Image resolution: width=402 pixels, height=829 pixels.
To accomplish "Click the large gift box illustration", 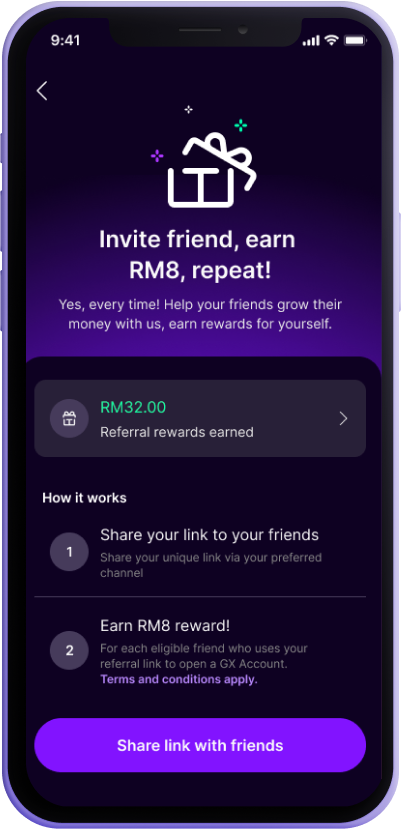I will pos(212,170).
